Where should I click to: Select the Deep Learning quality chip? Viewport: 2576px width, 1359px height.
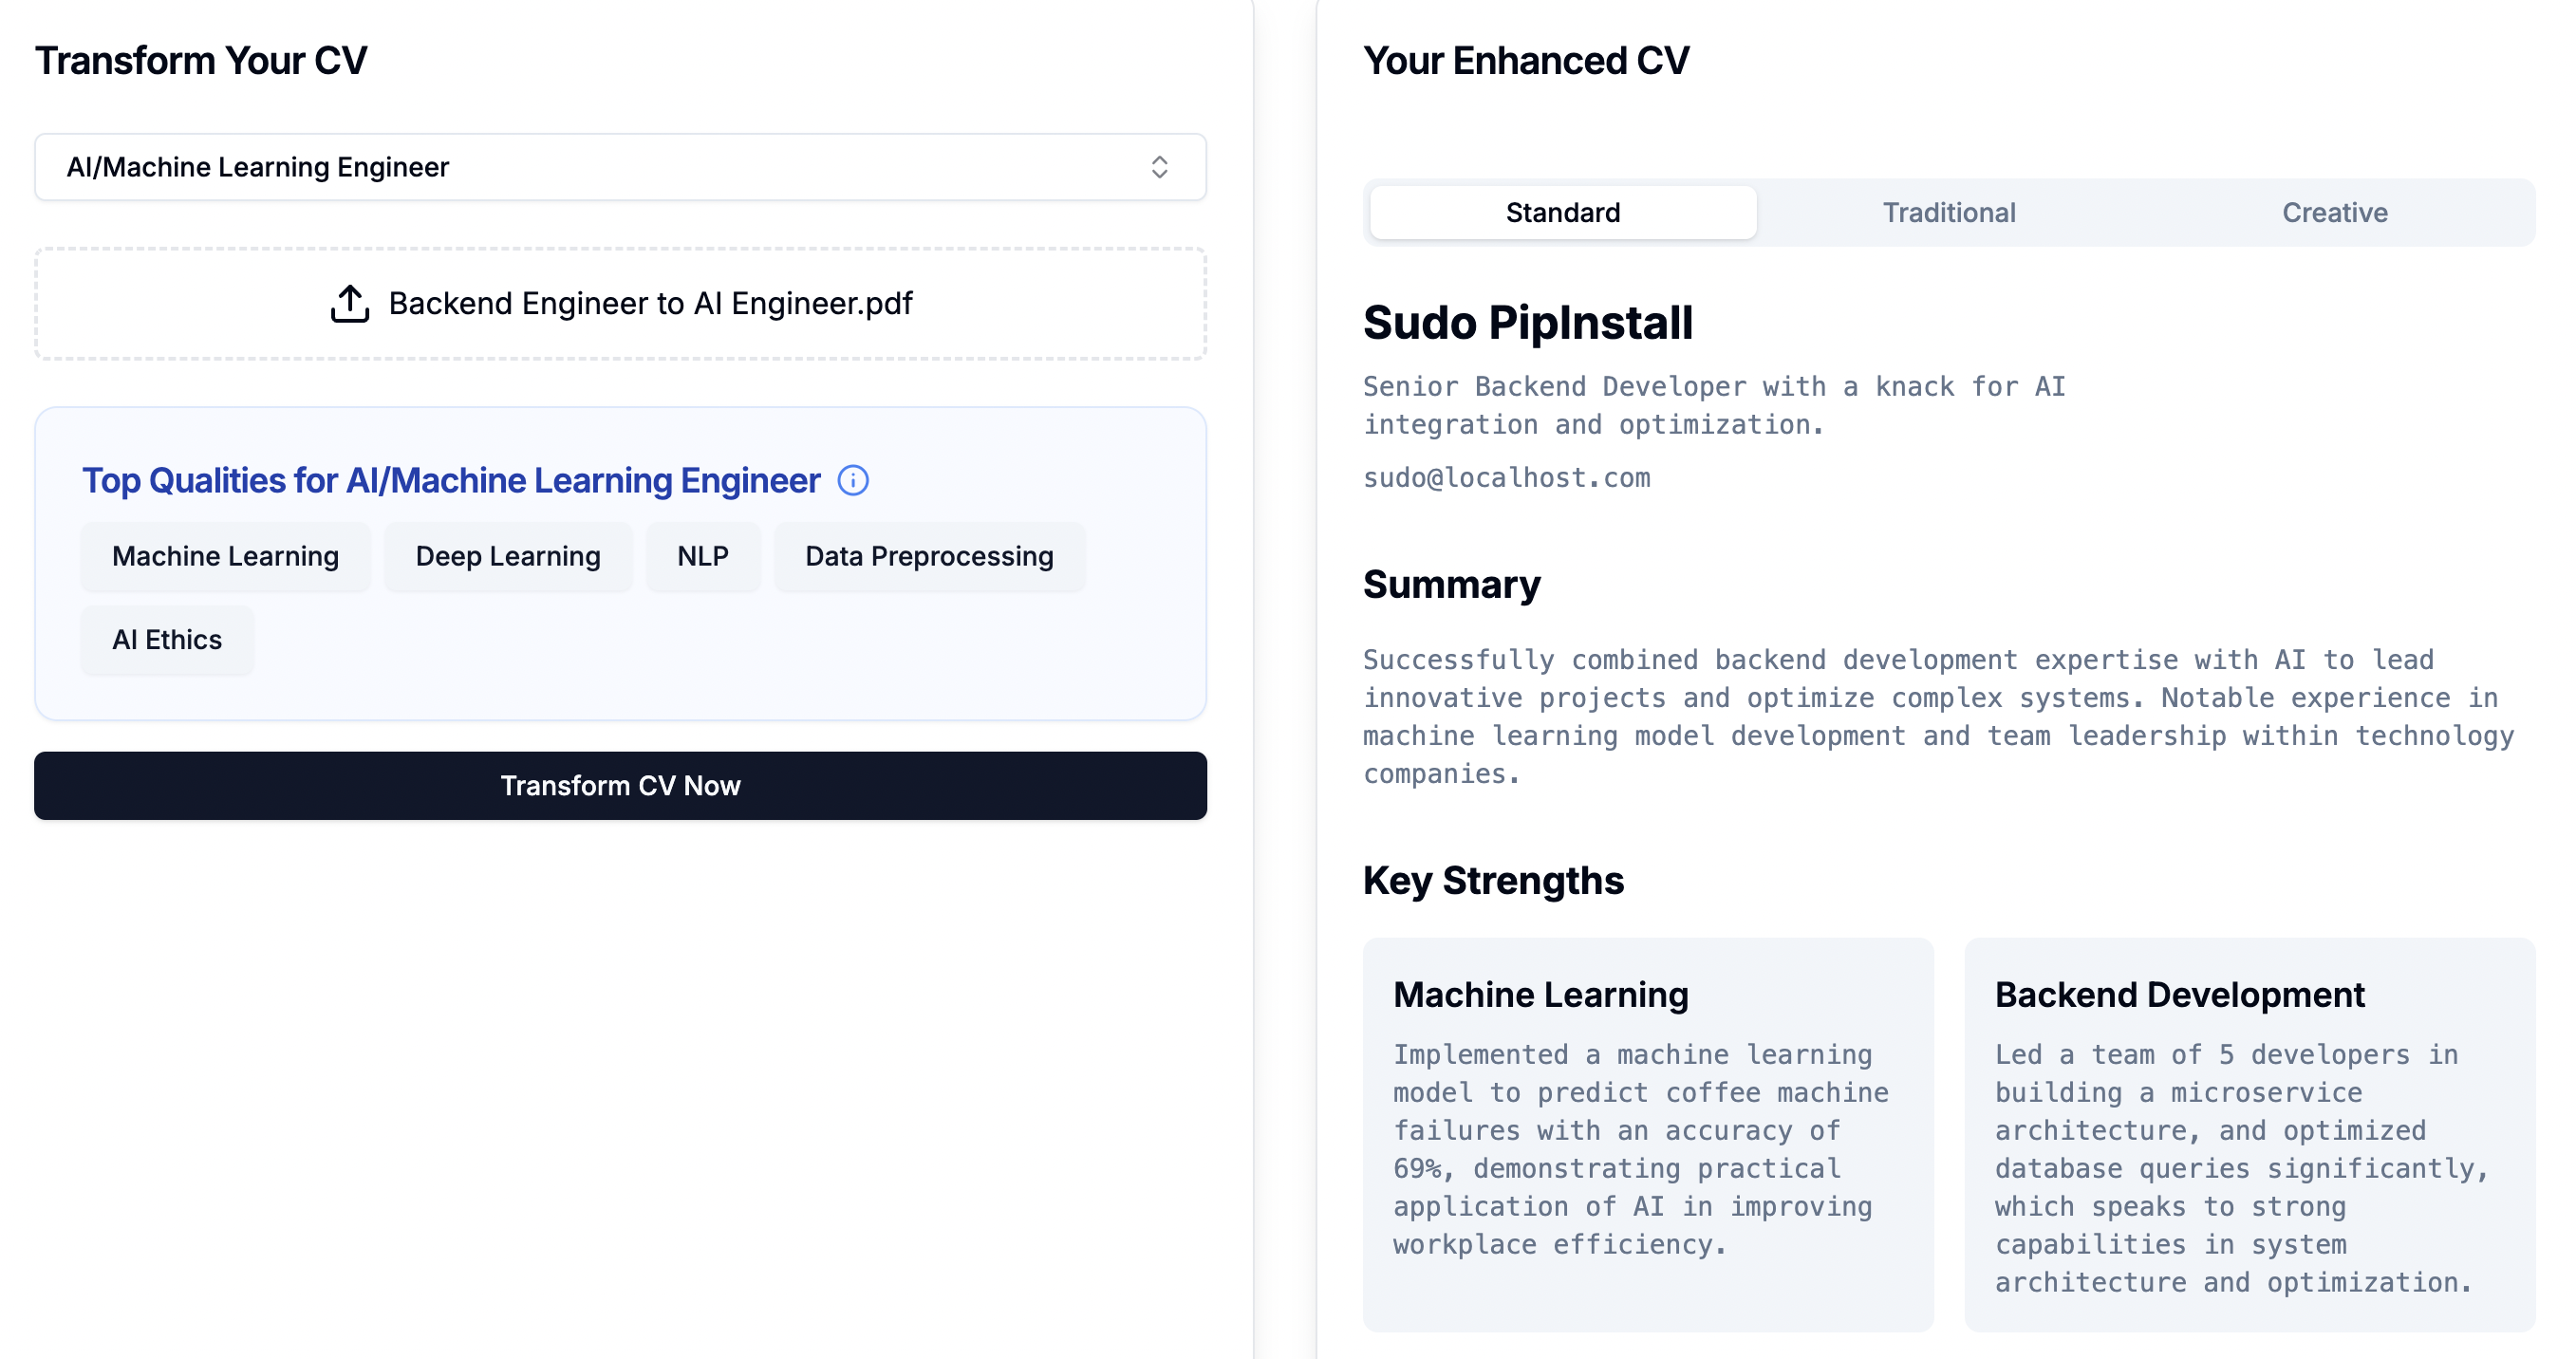pyautogui.click(x=508, y=557)
